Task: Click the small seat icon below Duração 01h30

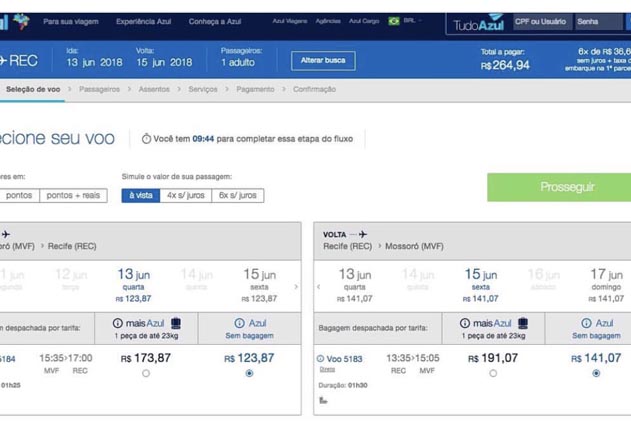Action: [323, 400]
